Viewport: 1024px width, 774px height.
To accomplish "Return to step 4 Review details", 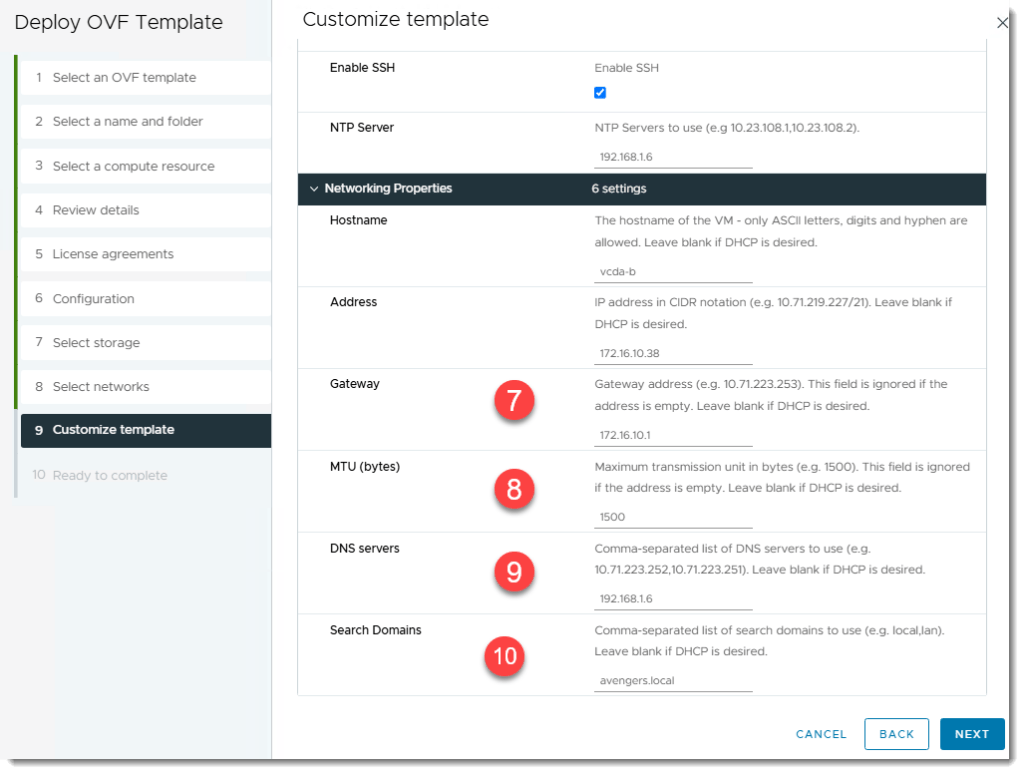I will click(x=96, y=210).
